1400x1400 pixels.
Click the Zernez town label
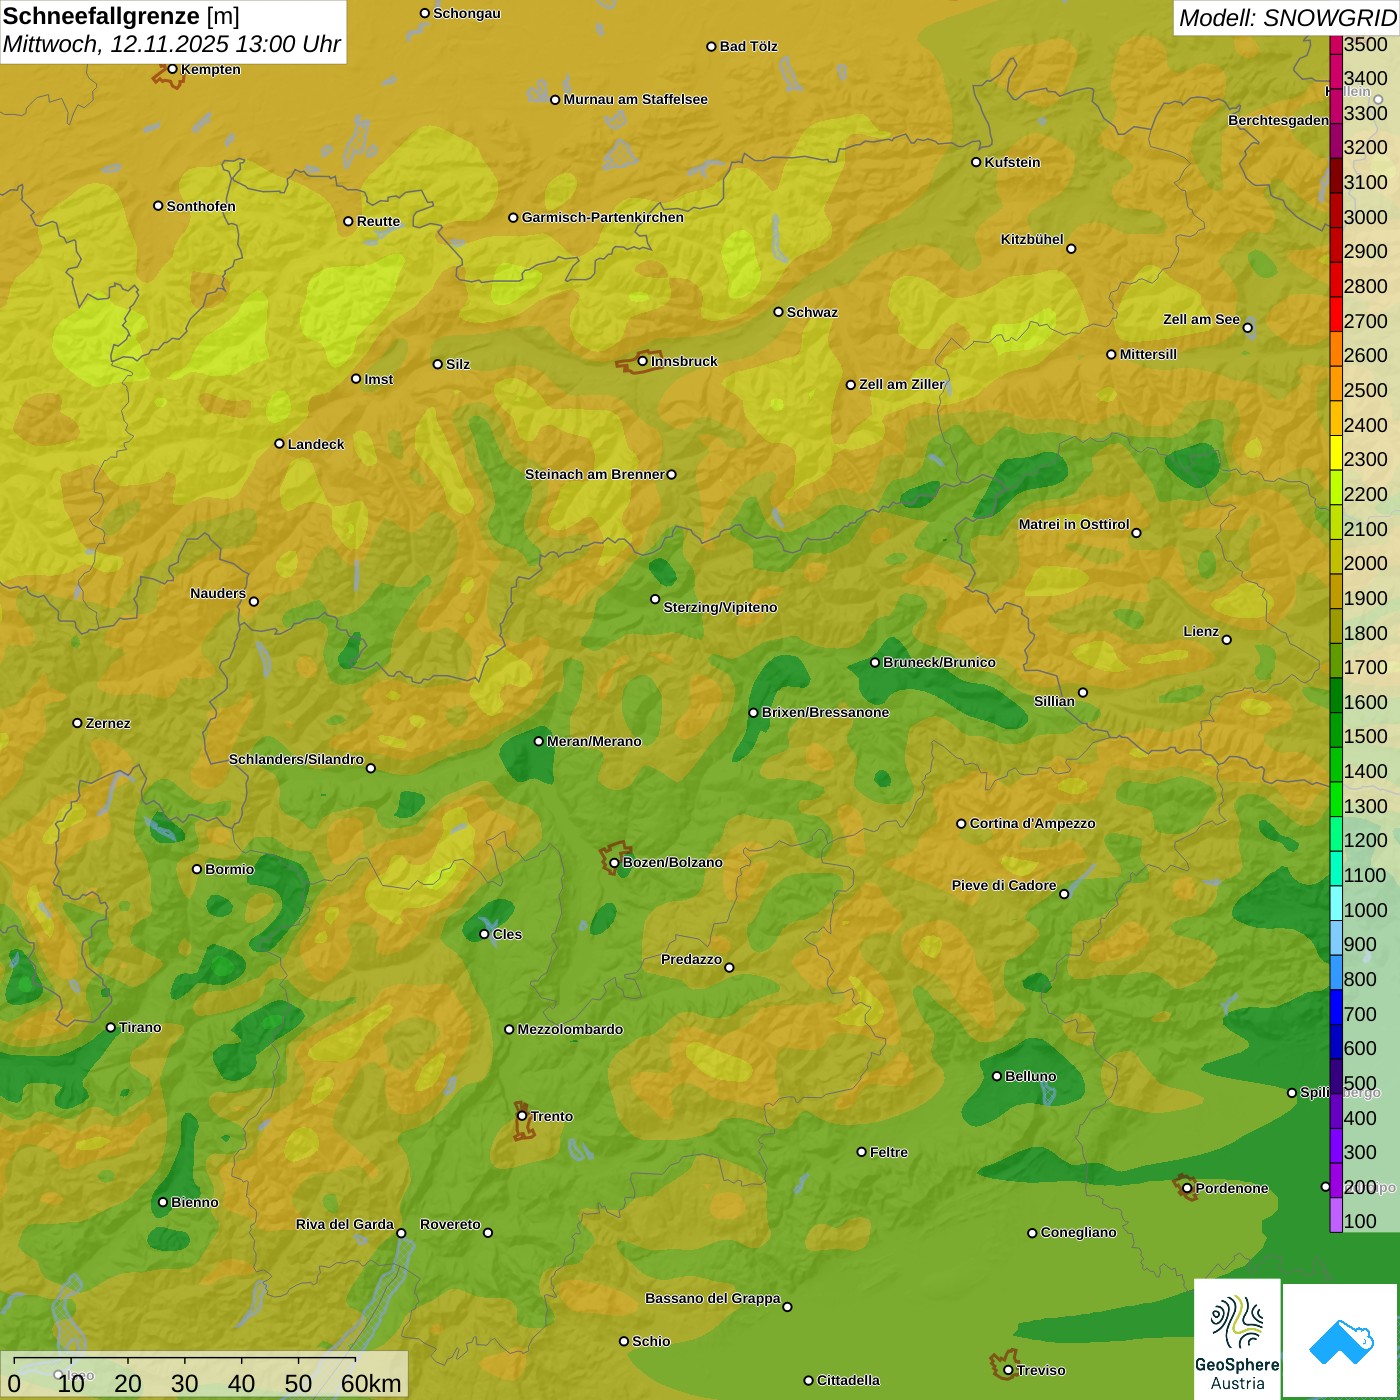click(108, 723)
